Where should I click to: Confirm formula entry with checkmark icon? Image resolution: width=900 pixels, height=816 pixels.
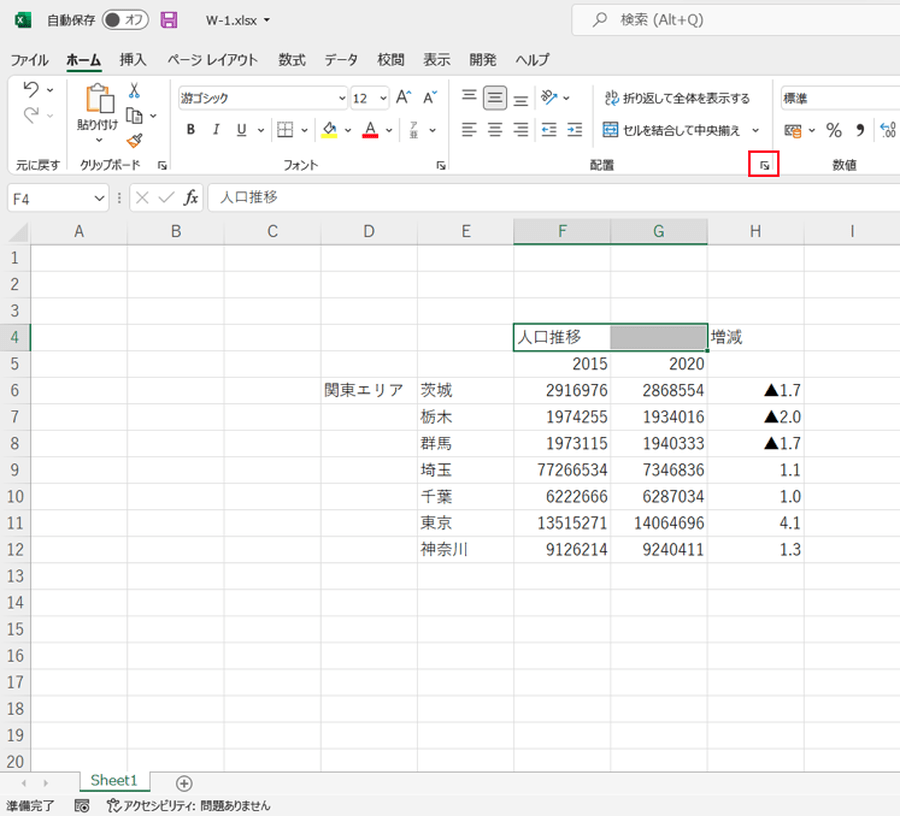point(166,198)
